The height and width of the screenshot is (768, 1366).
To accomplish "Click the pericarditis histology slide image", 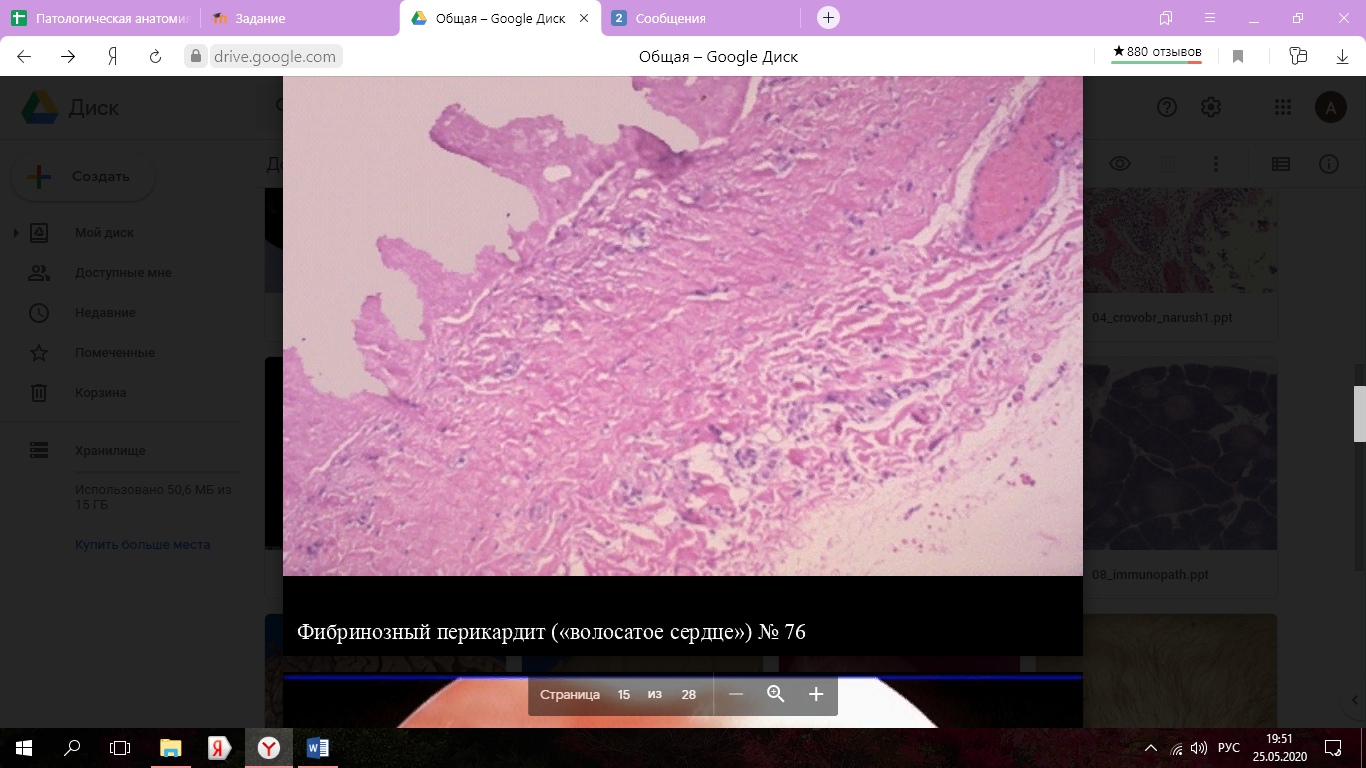I will (x=683, y=326).
